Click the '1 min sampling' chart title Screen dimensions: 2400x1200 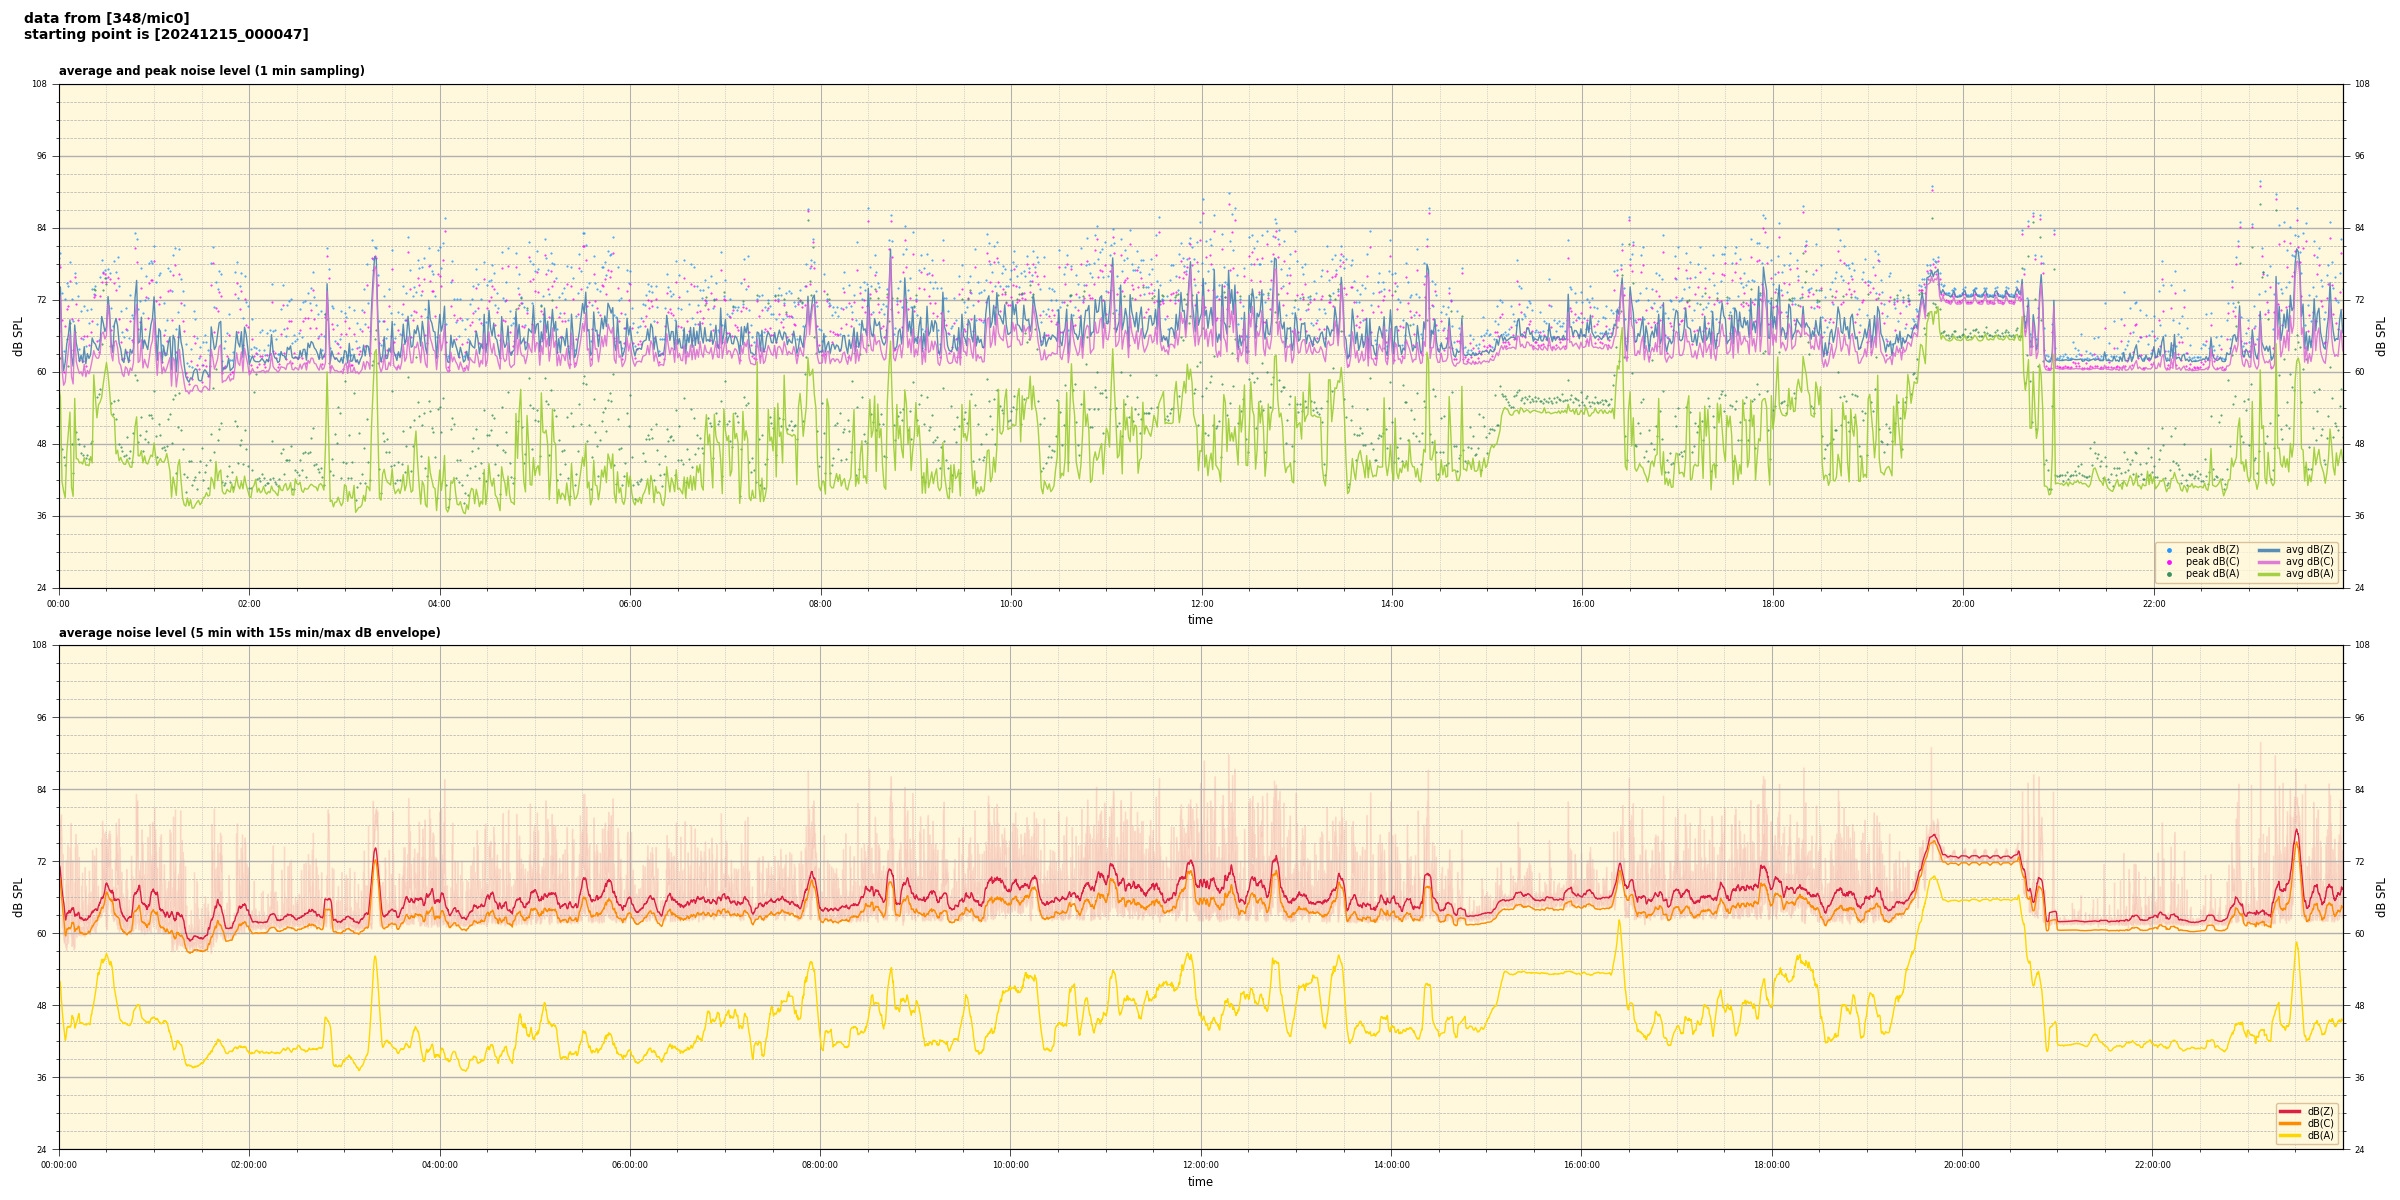[211, 71]
